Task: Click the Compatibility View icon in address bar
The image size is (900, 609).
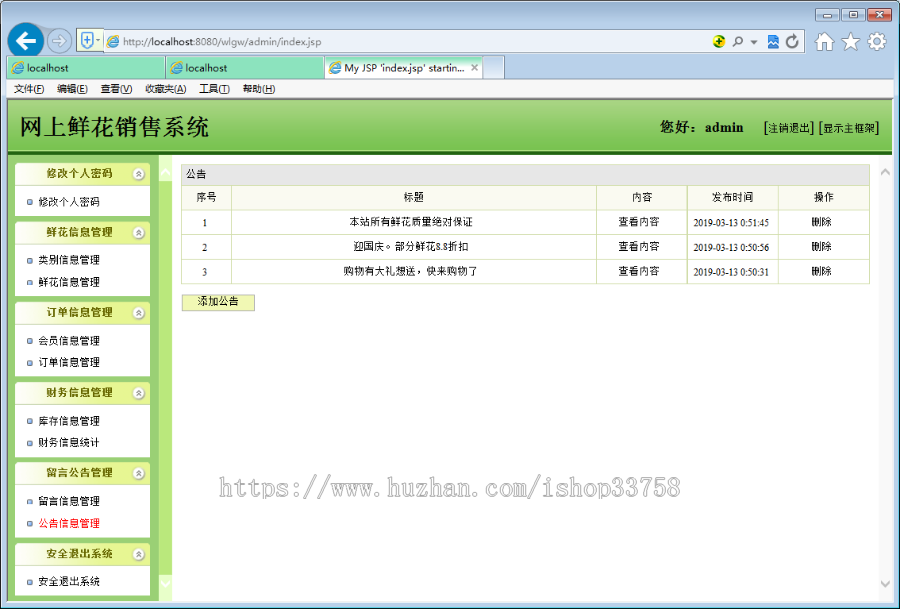Action: point(773,41)
